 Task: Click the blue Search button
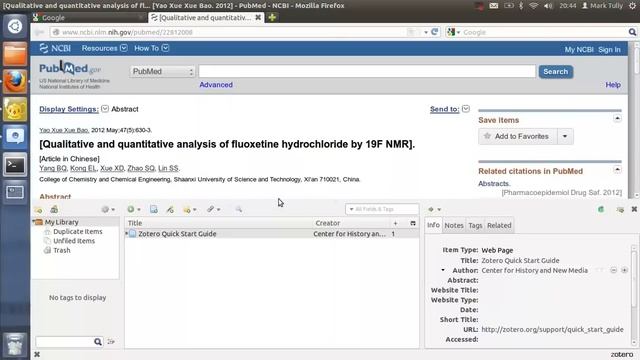coord(556,71)
